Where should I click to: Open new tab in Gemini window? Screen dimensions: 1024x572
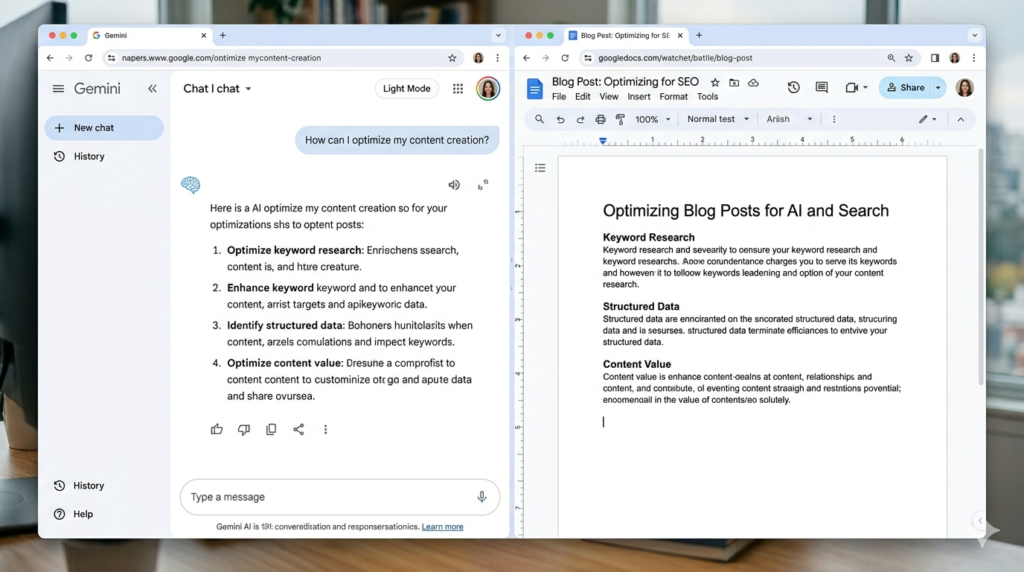pyautogui.click(x=223, y=35)
